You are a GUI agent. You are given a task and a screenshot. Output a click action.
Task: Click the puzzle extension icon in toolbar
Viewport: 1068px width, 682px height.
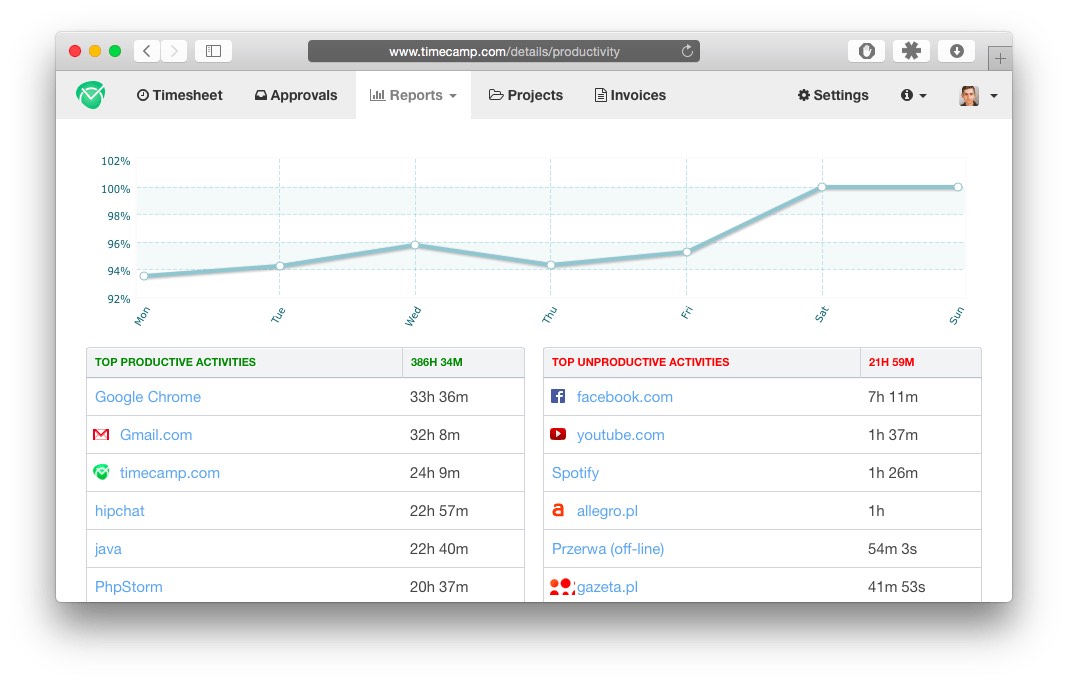coord(911,51)
